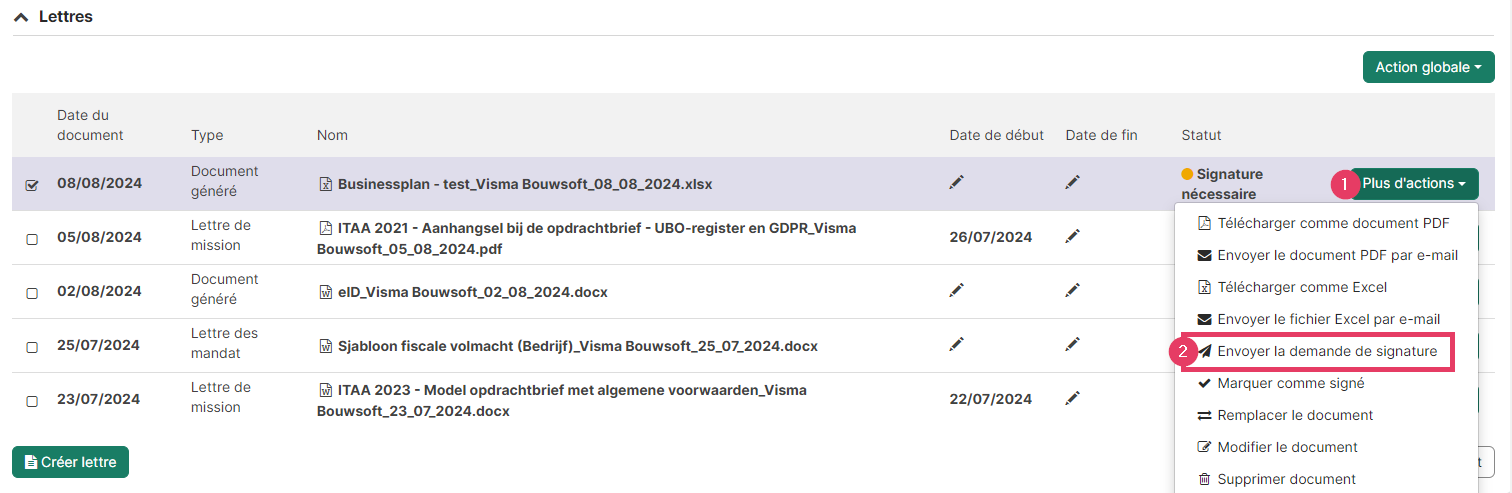Open the Action globale dropdown
Image resolution: width=1512 pixels, height=493 pixels.
tap(1428, 67)
